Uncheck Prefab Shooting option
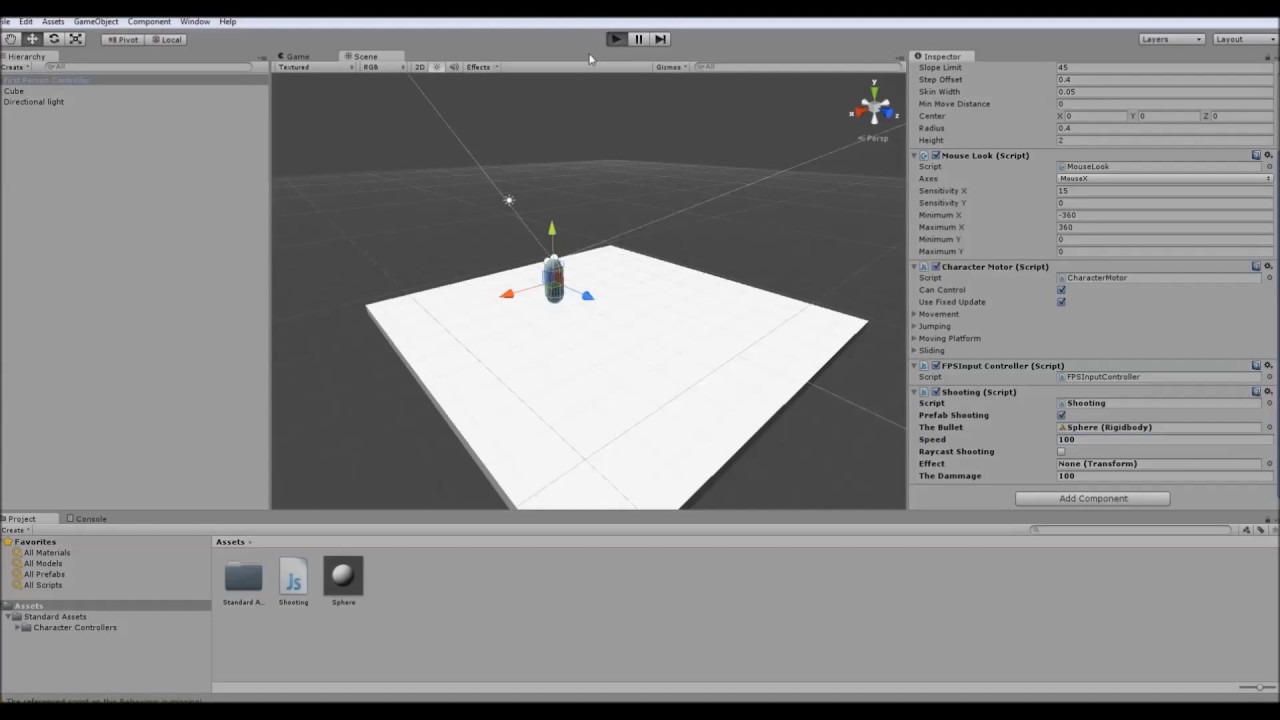 point(1061,415)
